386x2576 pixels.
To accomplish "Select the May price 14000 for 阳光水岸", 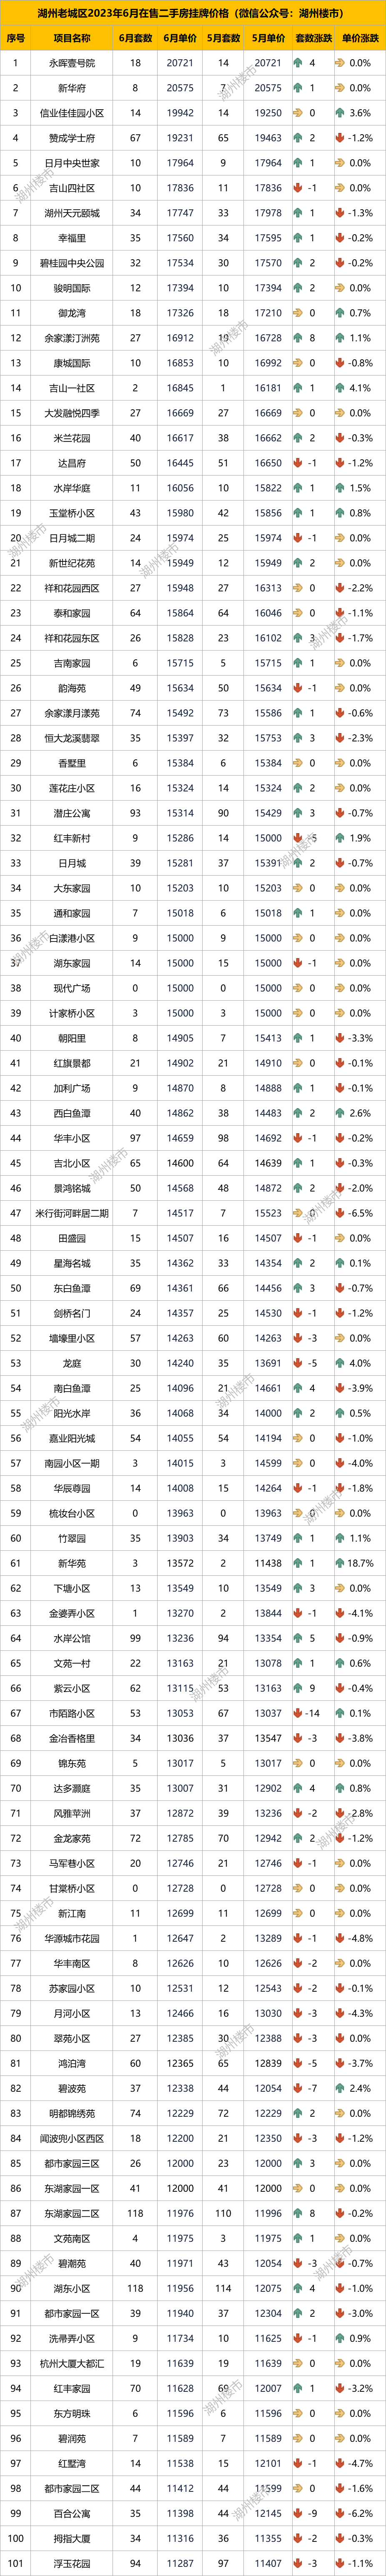I will [x=268, y=1413].
